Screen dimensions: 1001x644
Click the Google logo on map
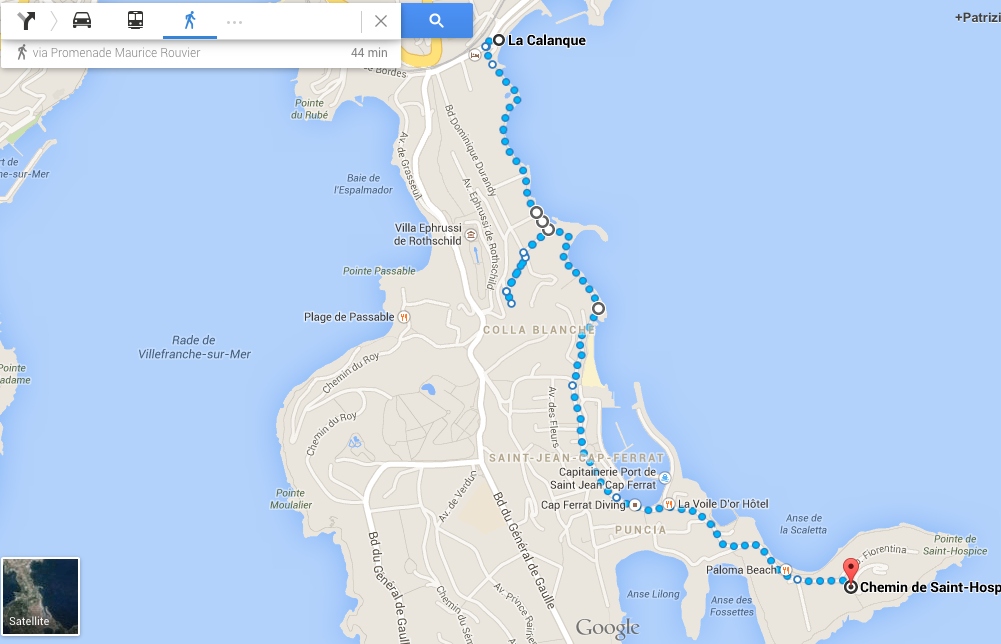(608, 628)
